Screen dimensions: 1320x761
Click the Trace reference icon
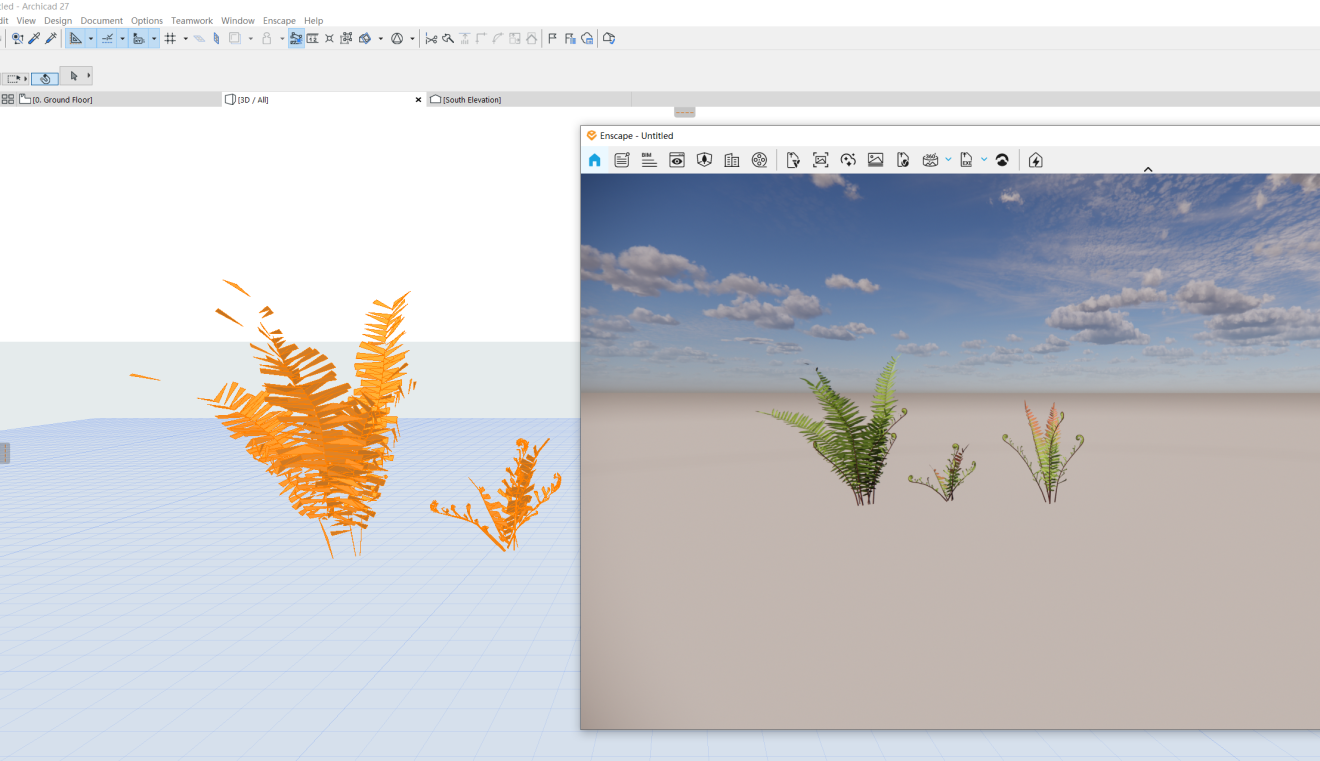pyautogui.click(x=234, y=38)
